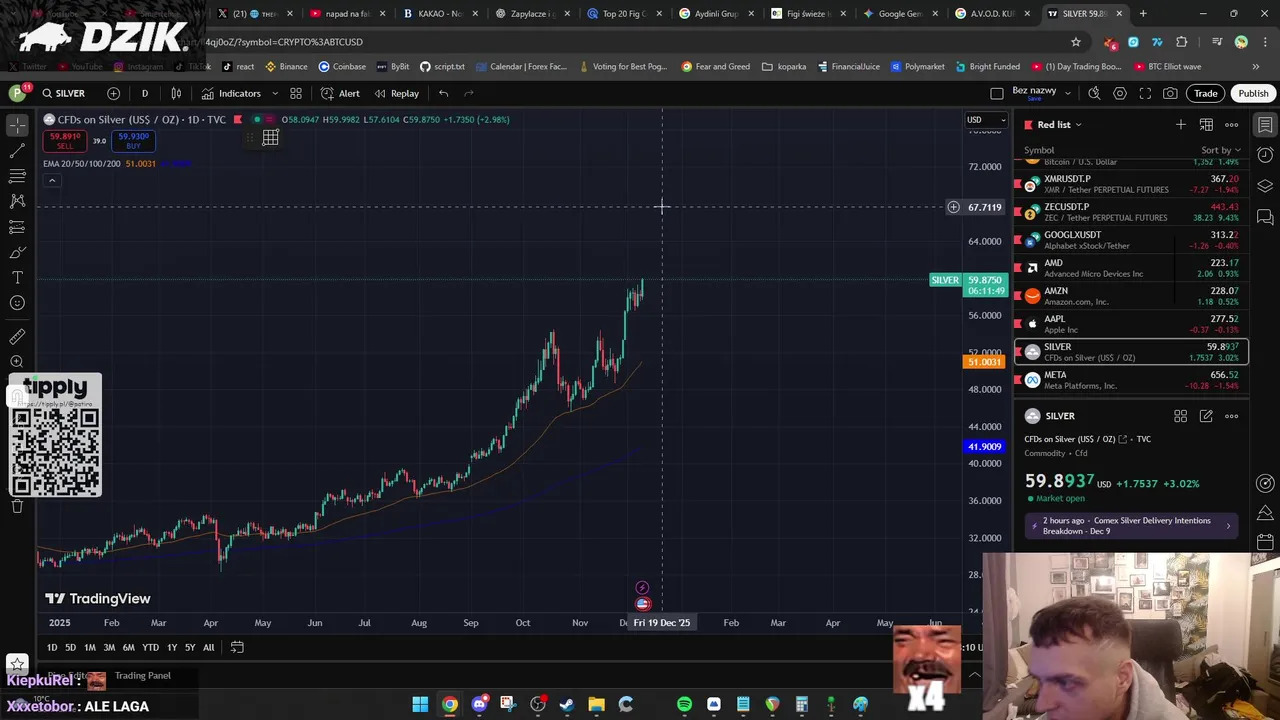Click the SILVER symbol search field
Viewport: 1280px width, 720px height.
coord(63,93)
